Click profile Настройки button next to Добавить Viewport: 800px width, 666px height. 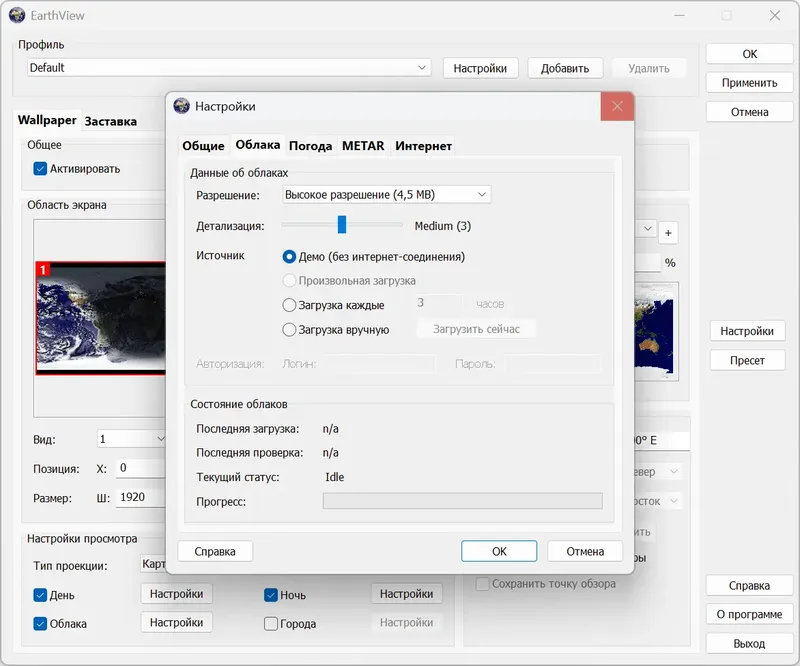click(480, 68)
